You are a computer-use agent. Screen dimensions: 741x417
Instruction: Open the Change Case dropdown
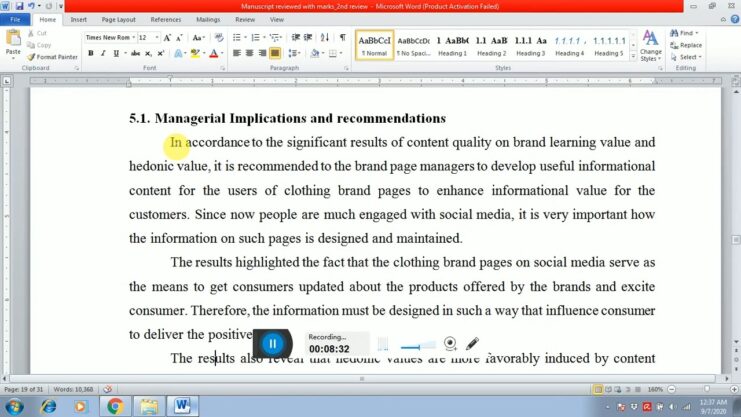pyautogui.click(x=198, y=37)
